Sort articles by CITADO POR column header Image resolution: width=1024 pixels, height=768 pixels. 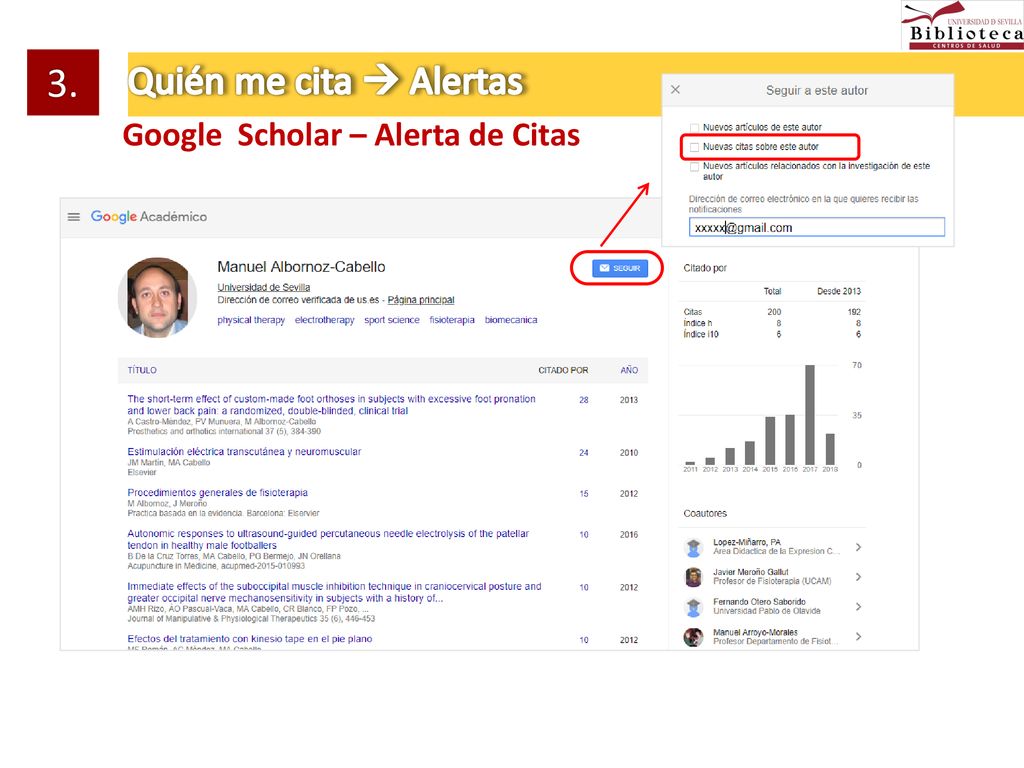point(563,370)
